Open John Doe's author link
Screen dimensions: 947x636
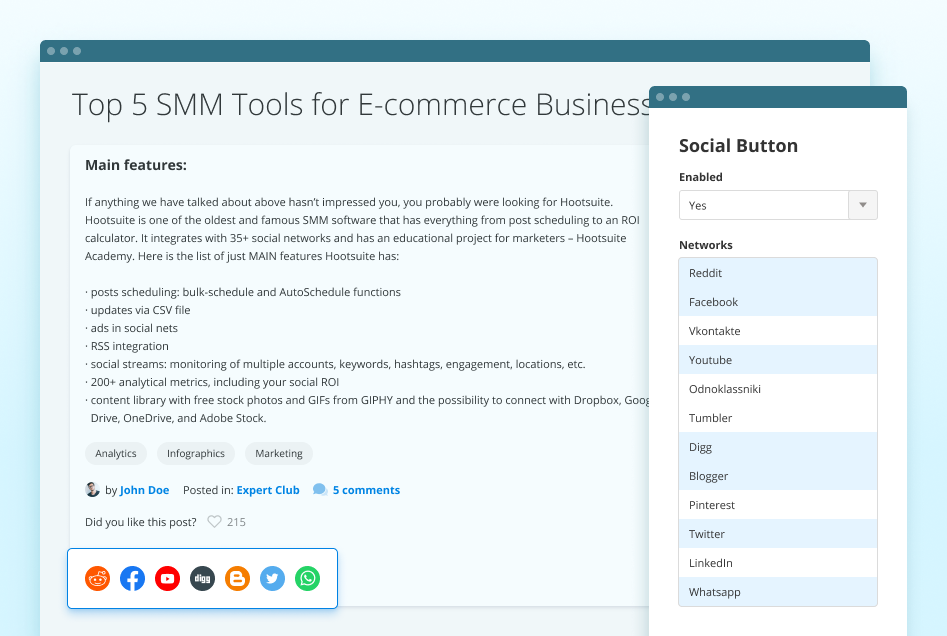tap(144, 489)
